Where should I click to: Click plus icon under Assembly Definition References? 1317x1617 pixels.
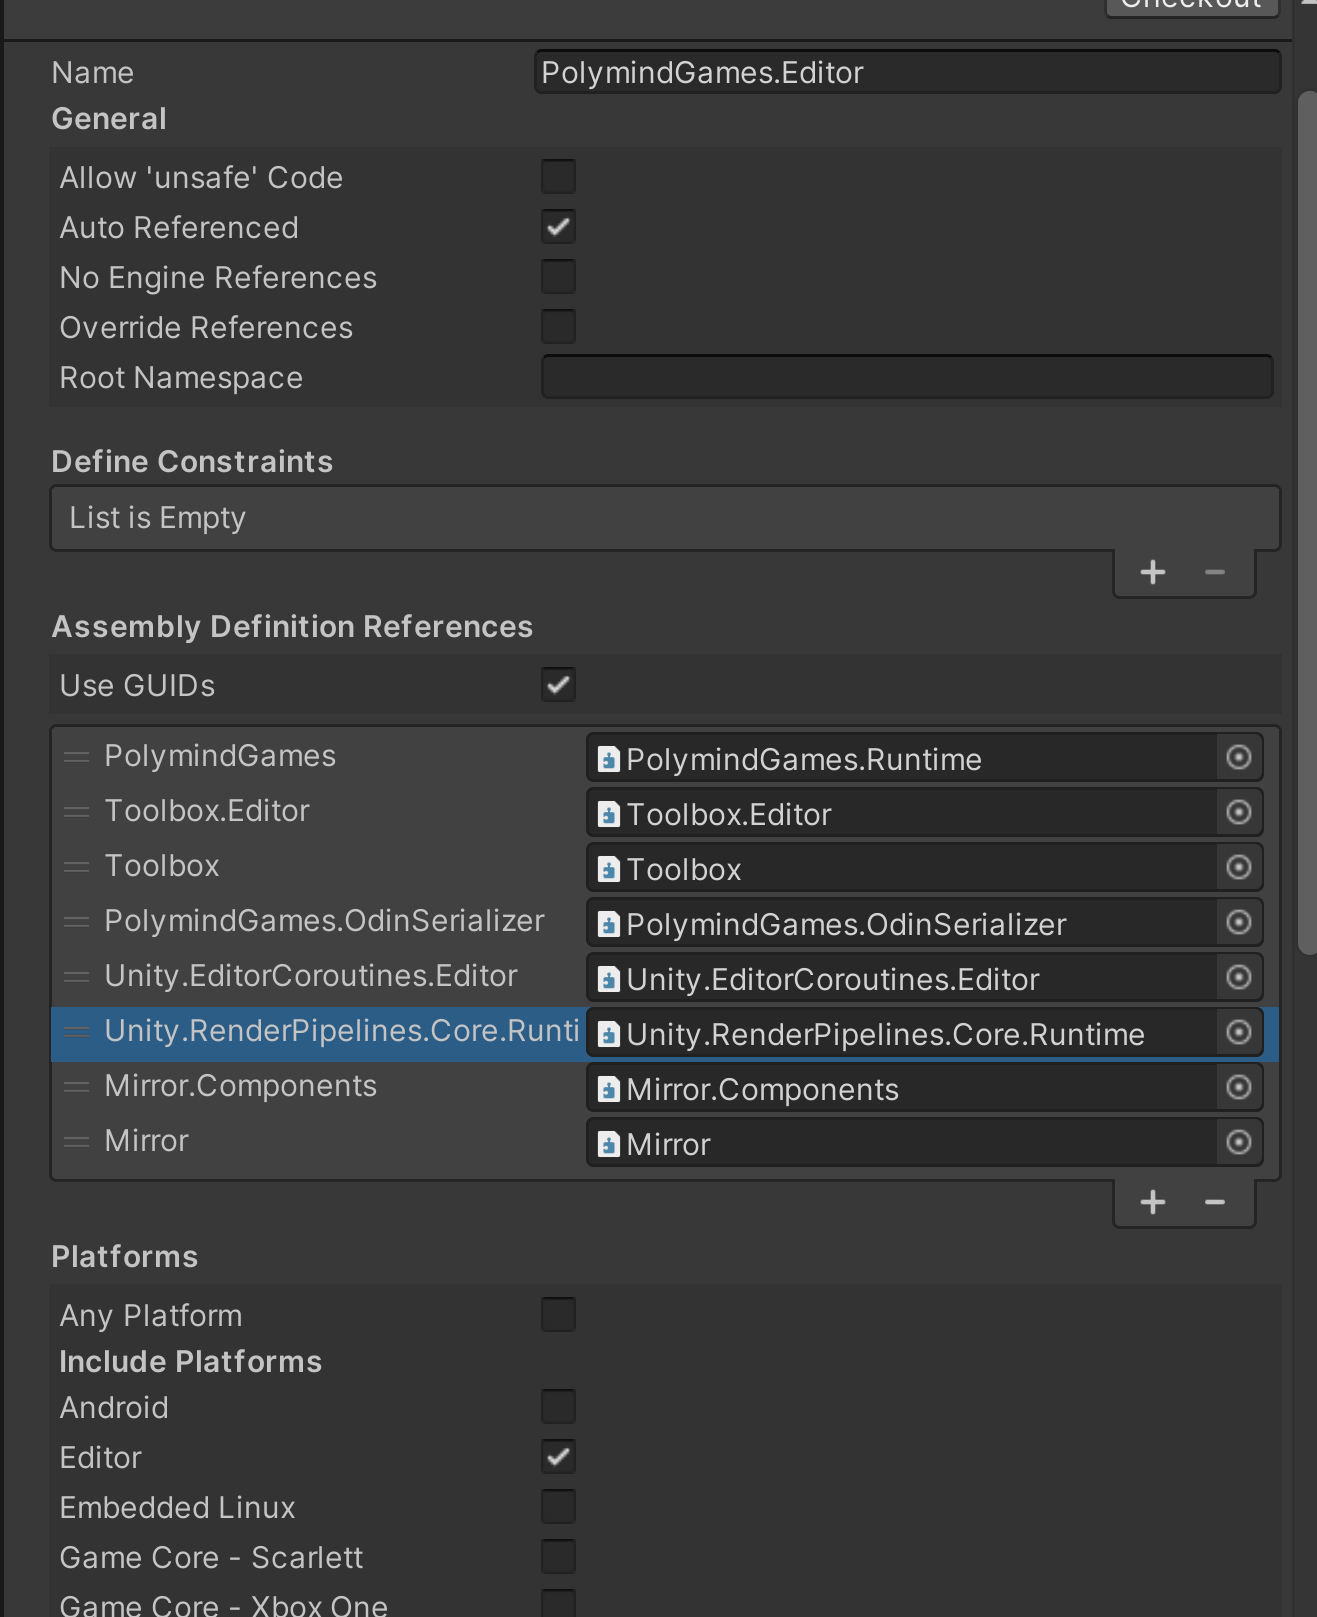click(1153, 1202)
